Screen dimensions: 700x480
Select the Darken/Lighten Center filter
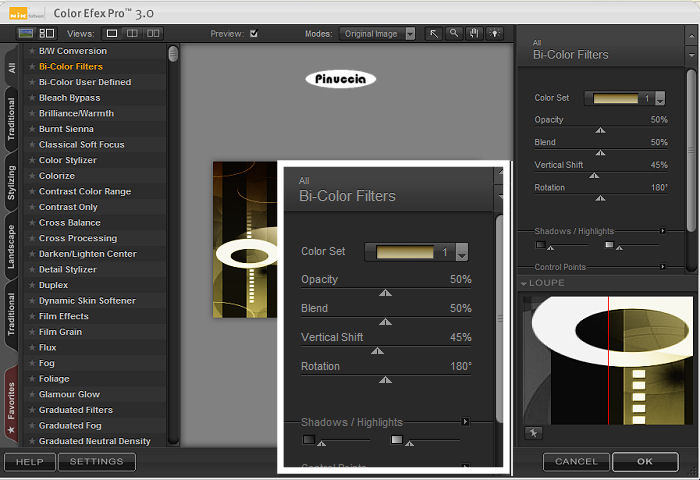88,254
